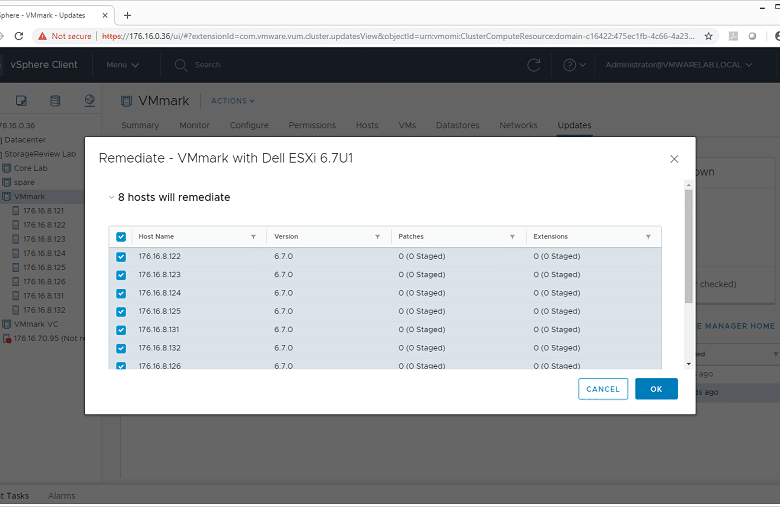Screen dimensions: 780x507
Task: Click the dialog scrollbar down arrow
Action: 689,364
